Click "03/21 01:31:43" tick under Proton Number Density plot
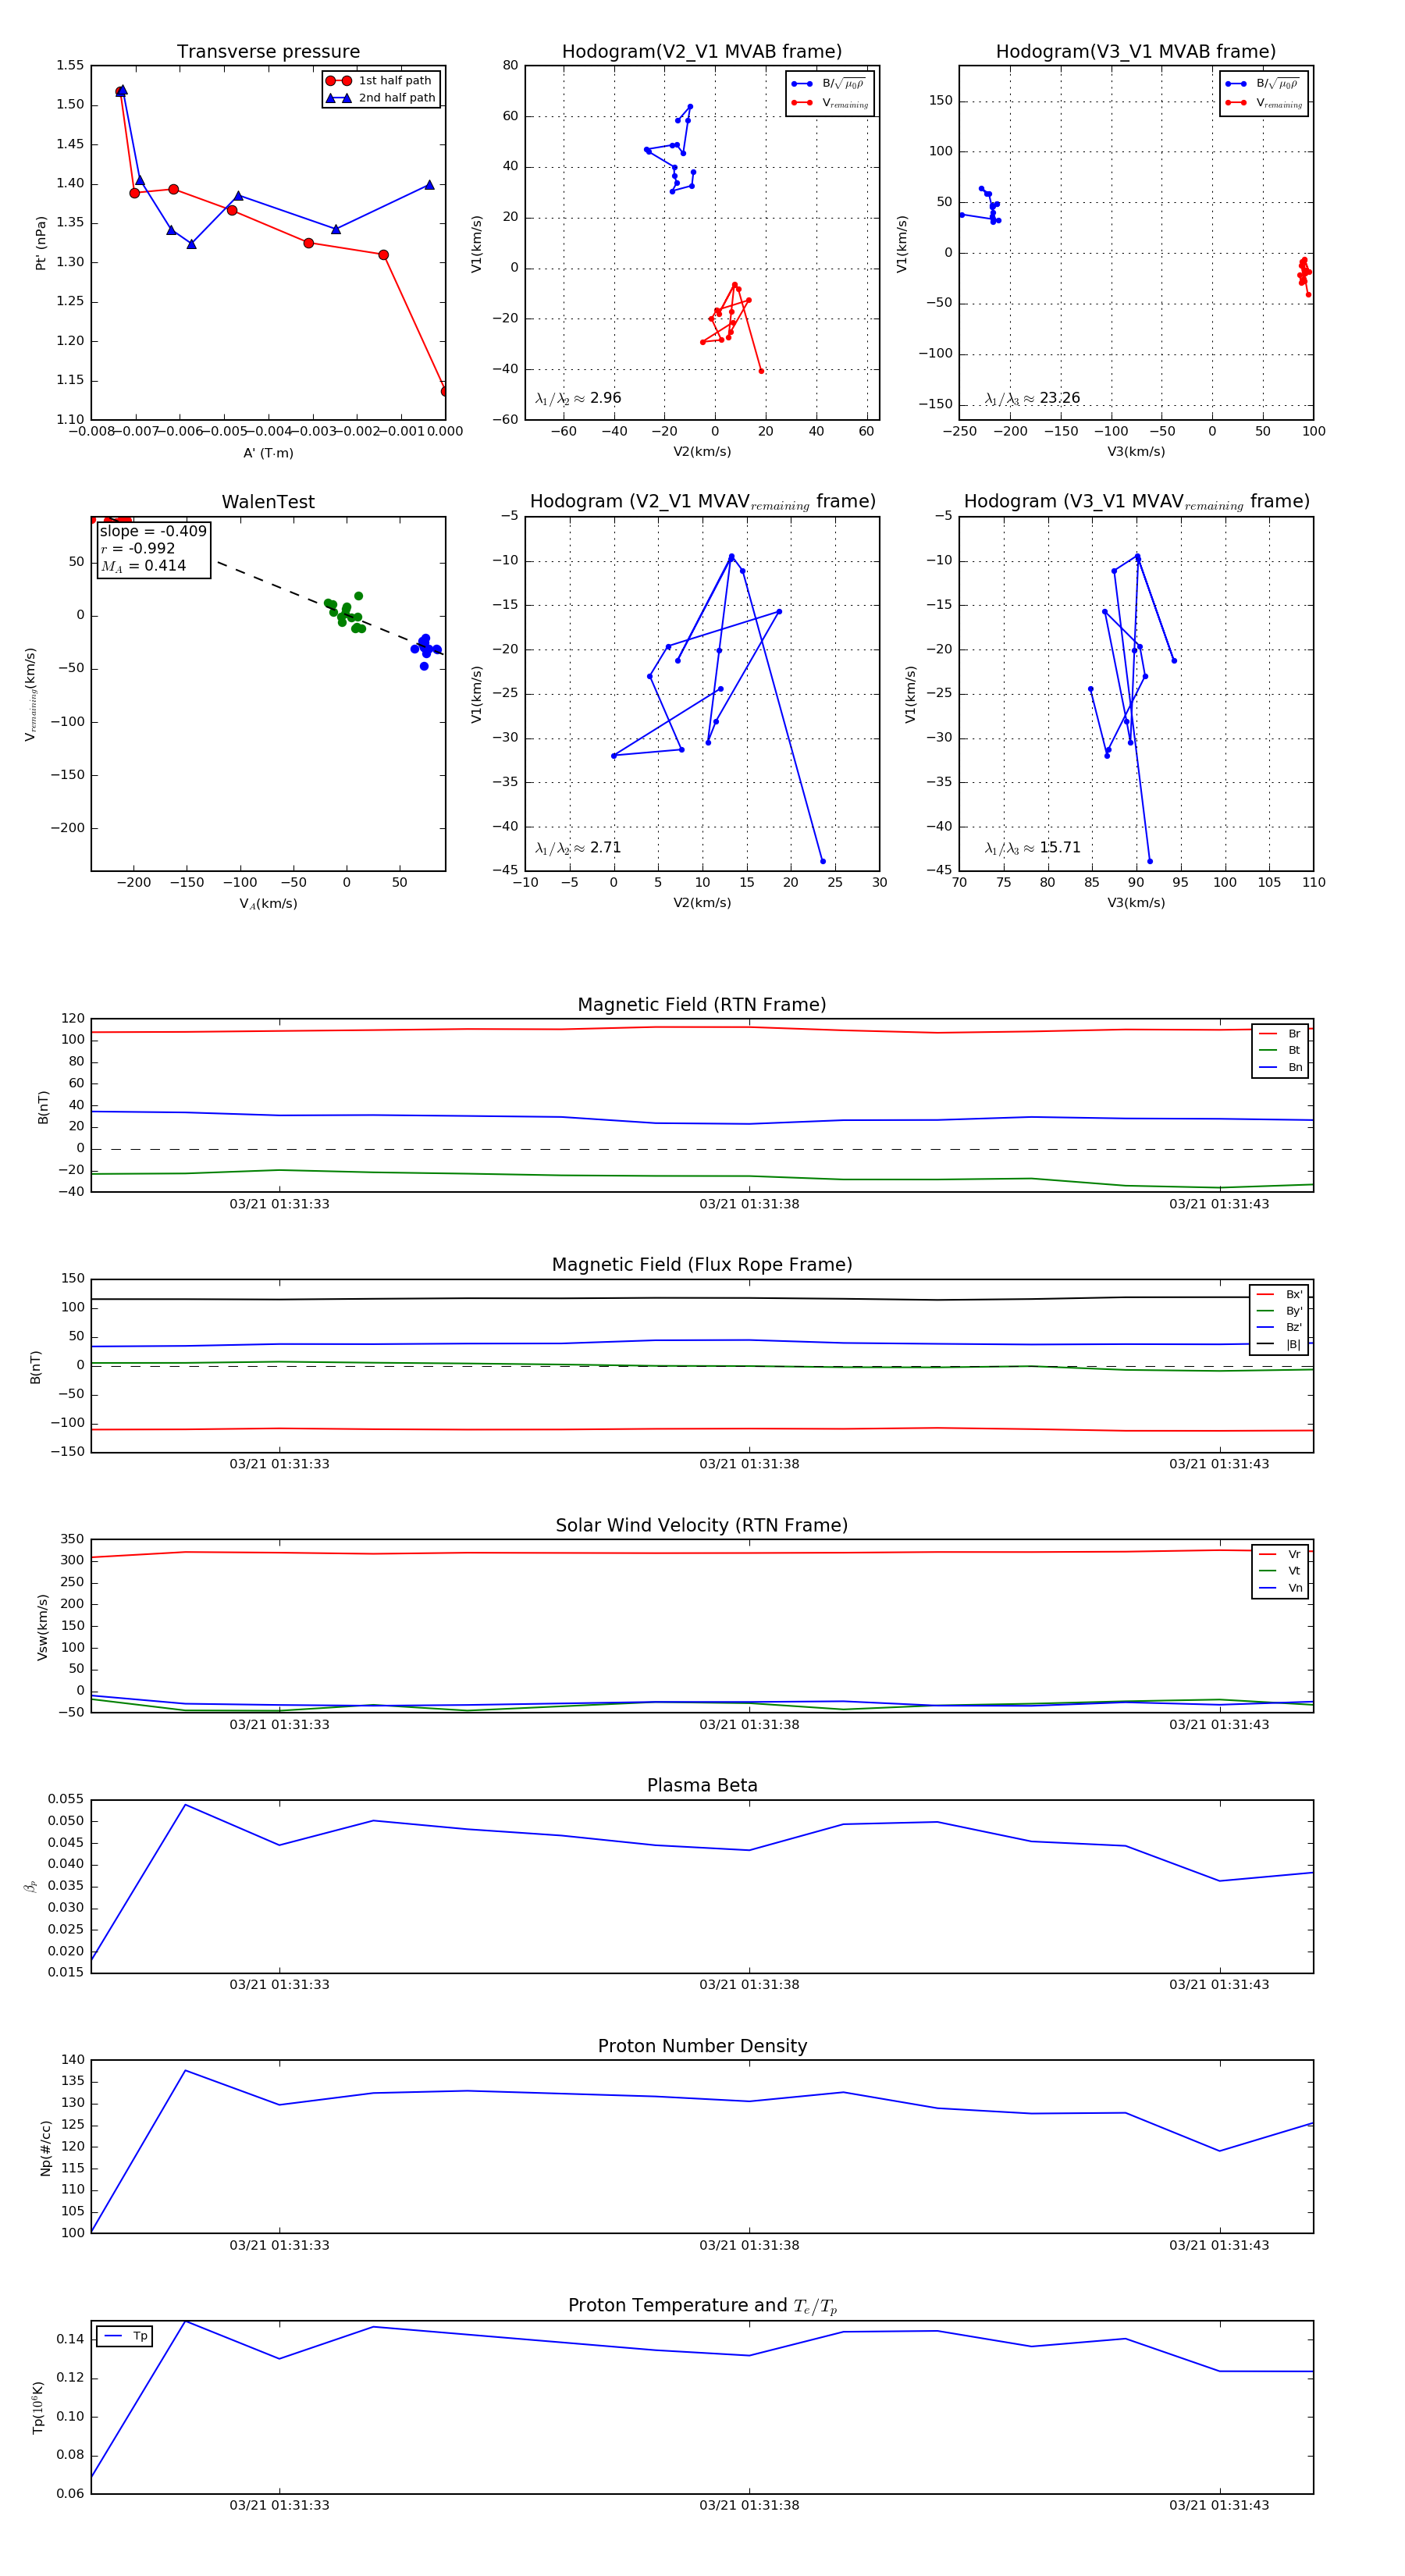Image resolution: width=1405 pixels, height=2576 pixels. coord(1219,2245)
